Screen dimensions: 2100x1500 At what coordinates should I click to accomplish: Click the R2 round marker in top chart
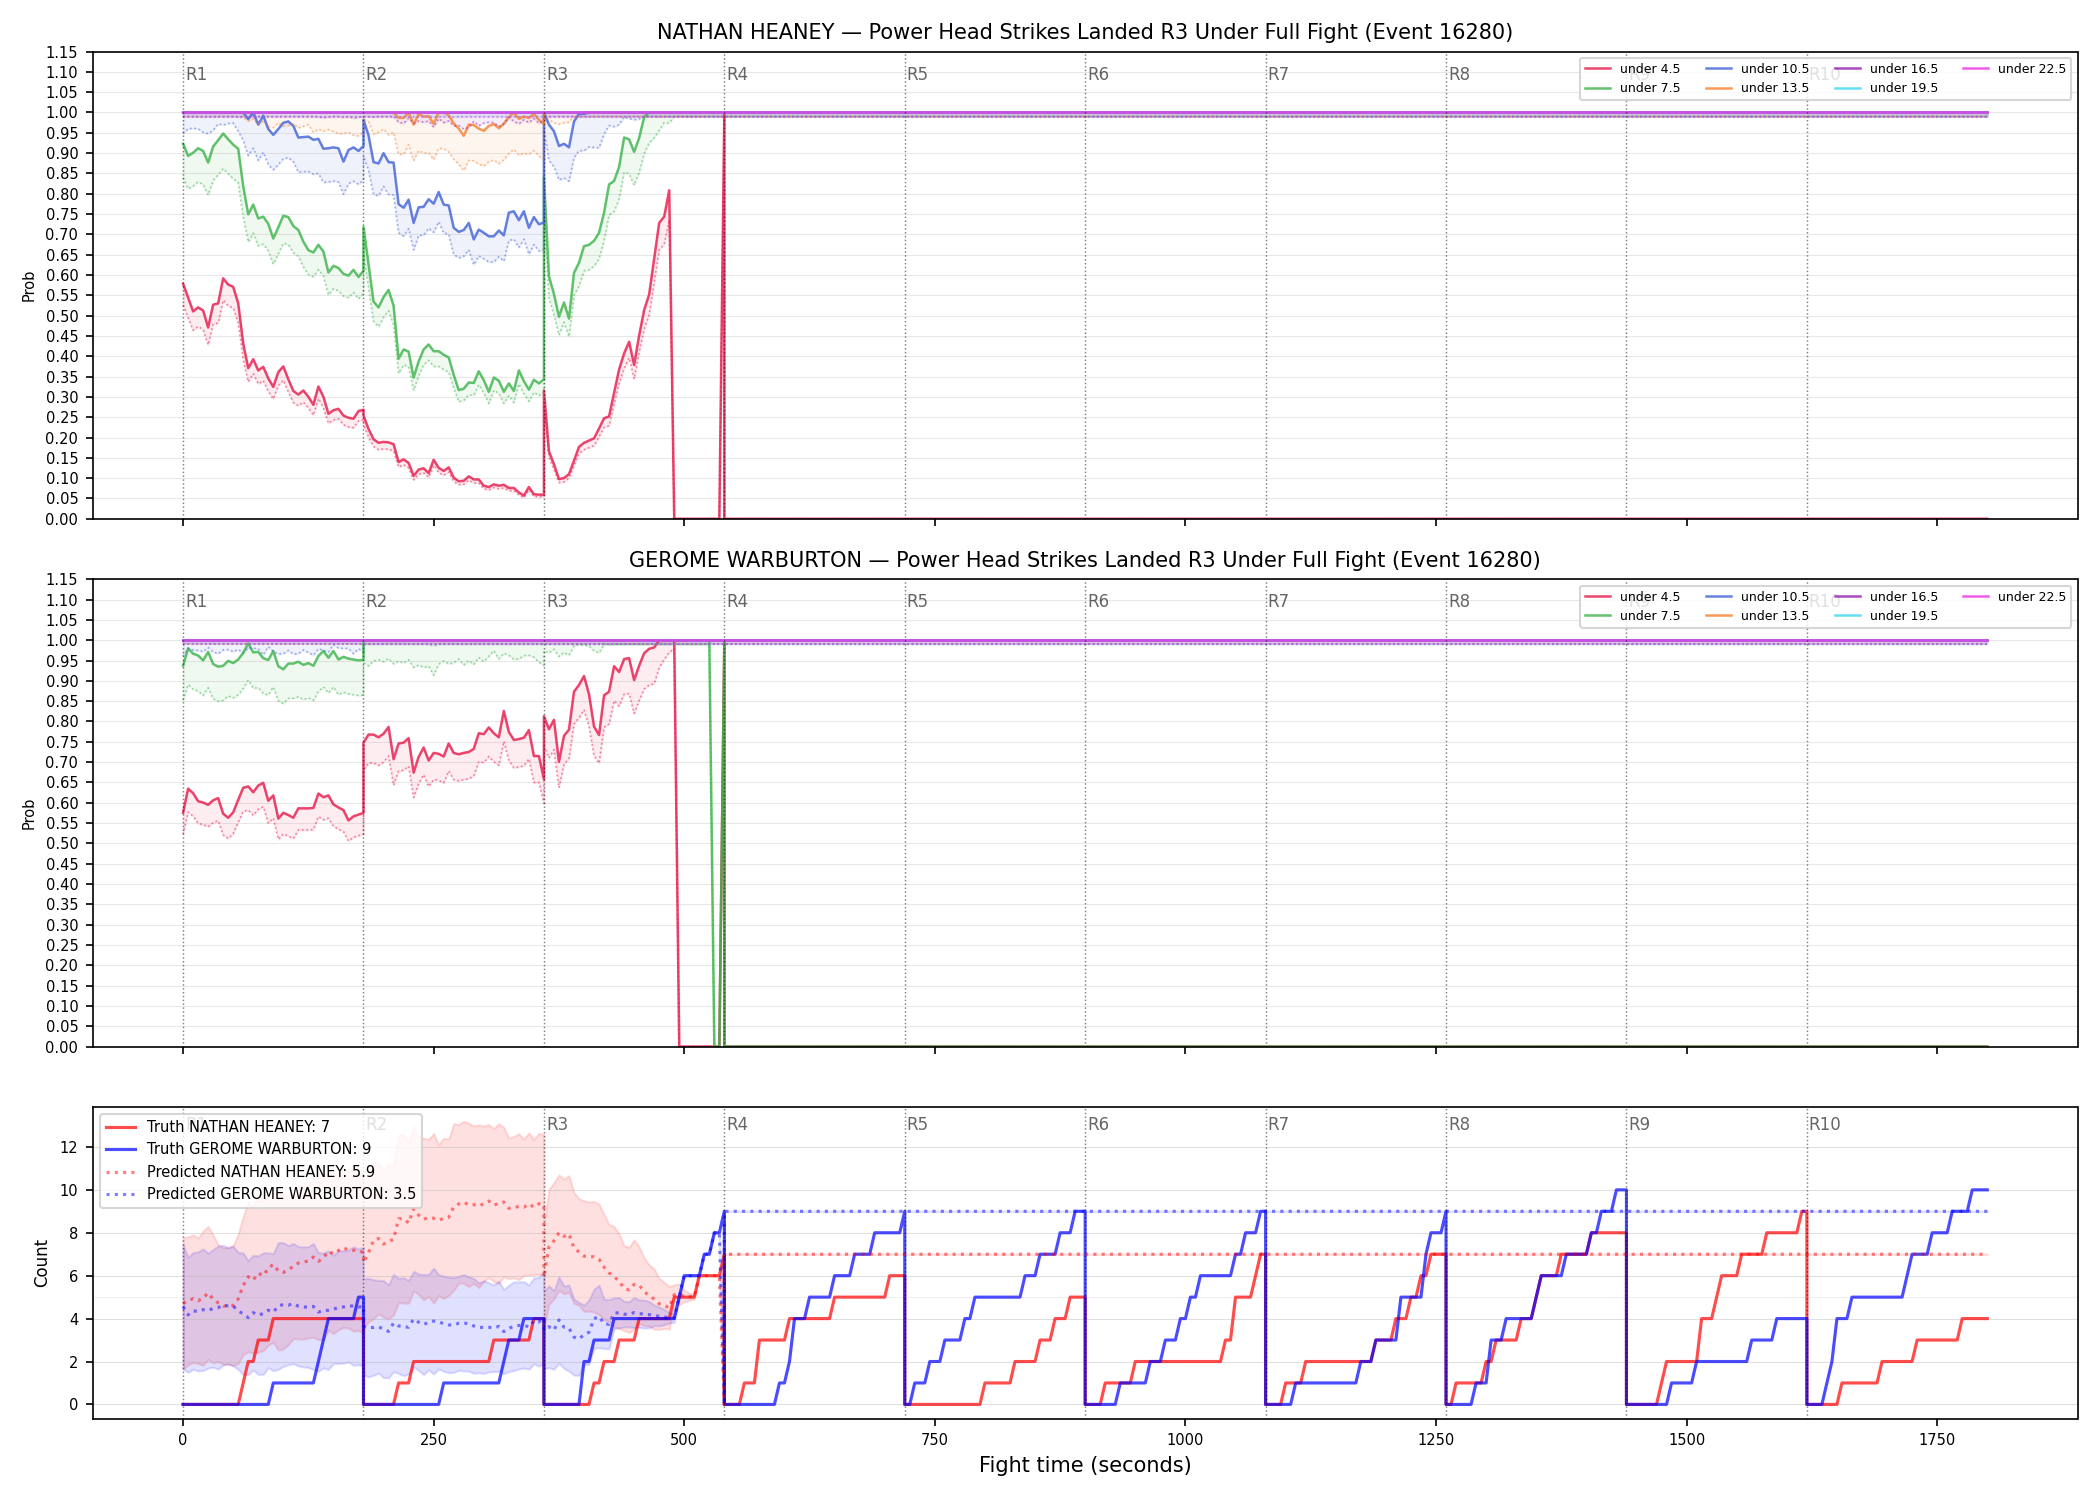[x=376, y=74]
